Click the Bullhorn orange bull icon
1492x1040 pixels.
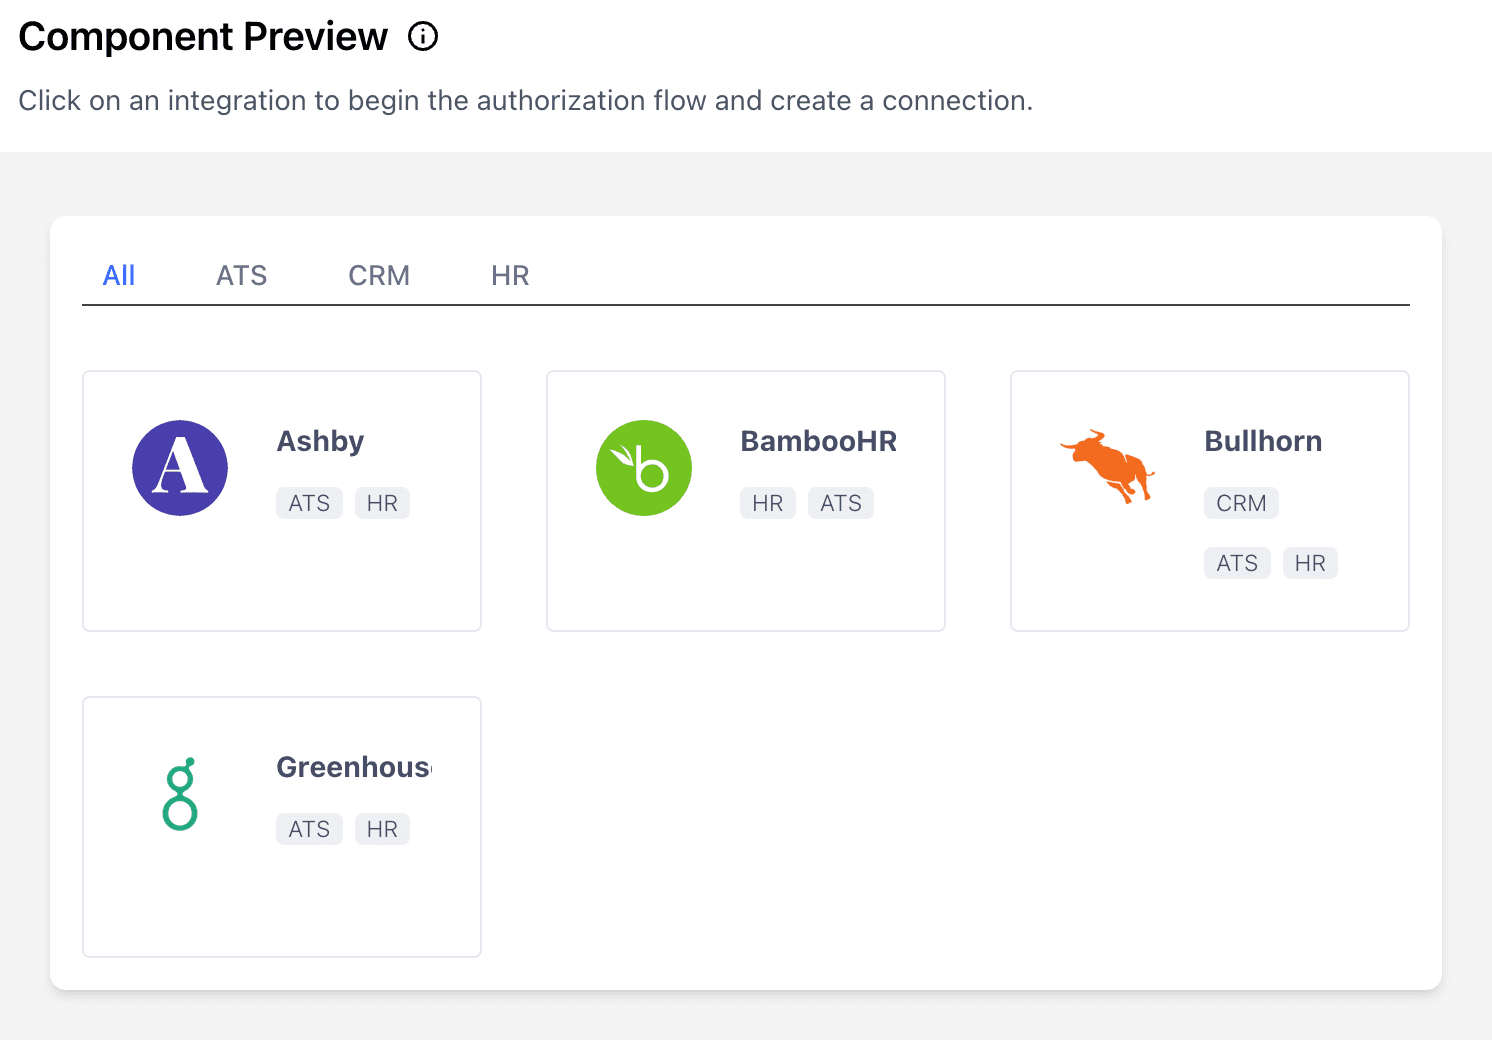(1106, 467)
